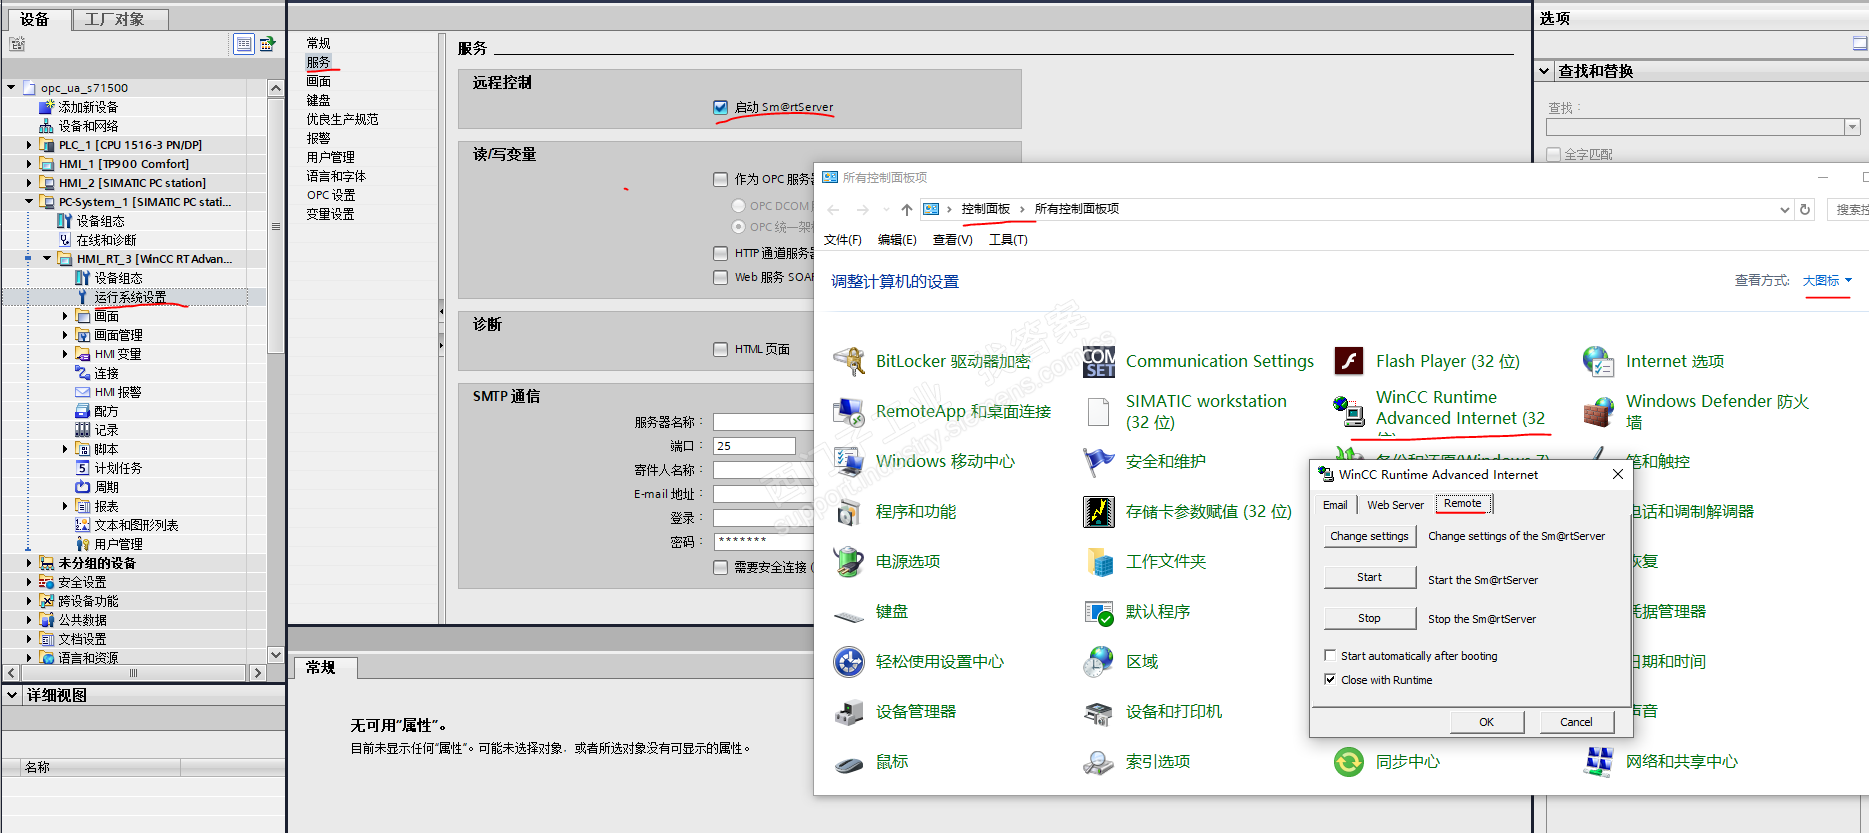Click Start button for Sm@rtServer
The image size is (1869, 833).
point(1369,577)
